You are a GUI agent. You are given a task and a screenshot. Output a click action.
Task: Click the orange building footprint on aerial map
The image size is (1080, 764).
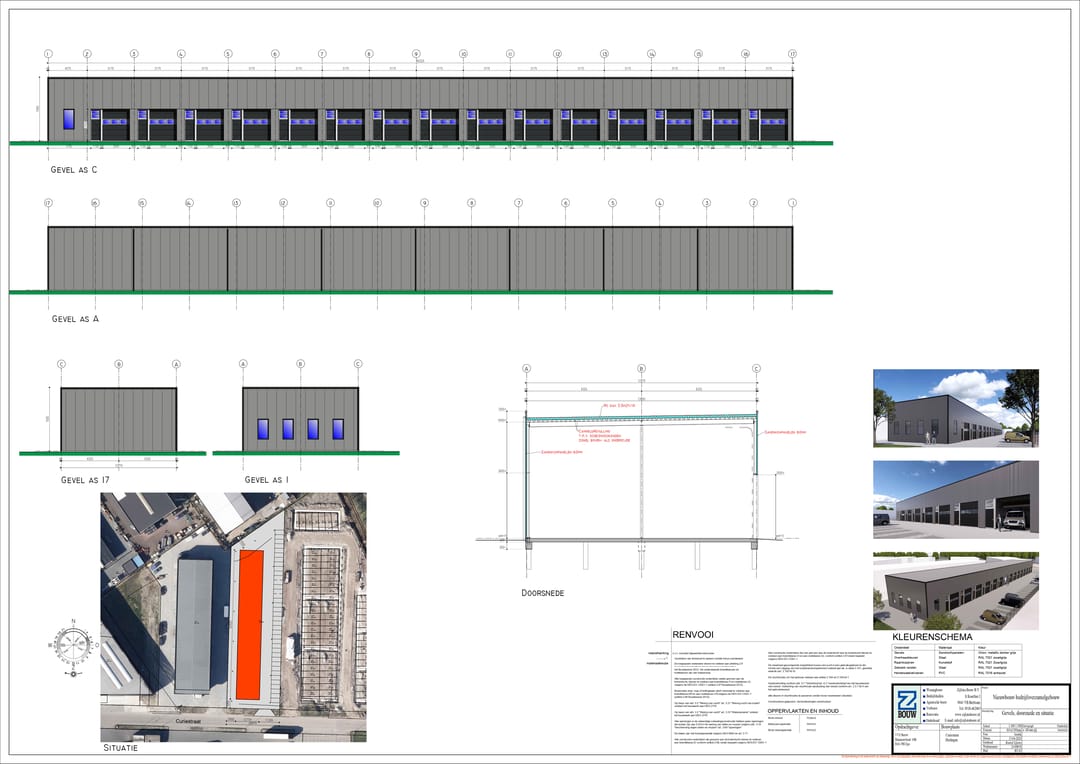250,624
